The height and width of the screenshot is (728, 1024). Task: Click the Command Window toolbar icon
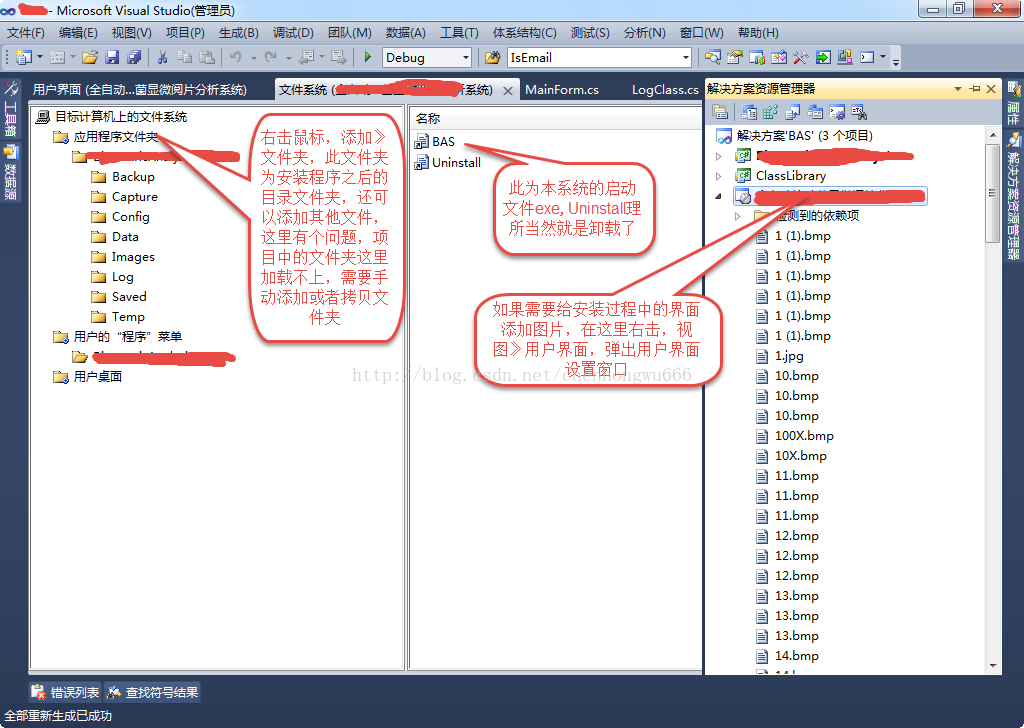[867, 57]
